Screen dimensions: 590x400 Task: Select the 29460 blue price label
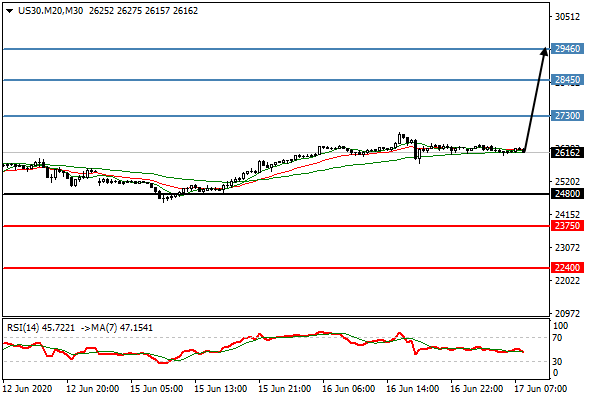pyautogui.click(x=567, y=49)
